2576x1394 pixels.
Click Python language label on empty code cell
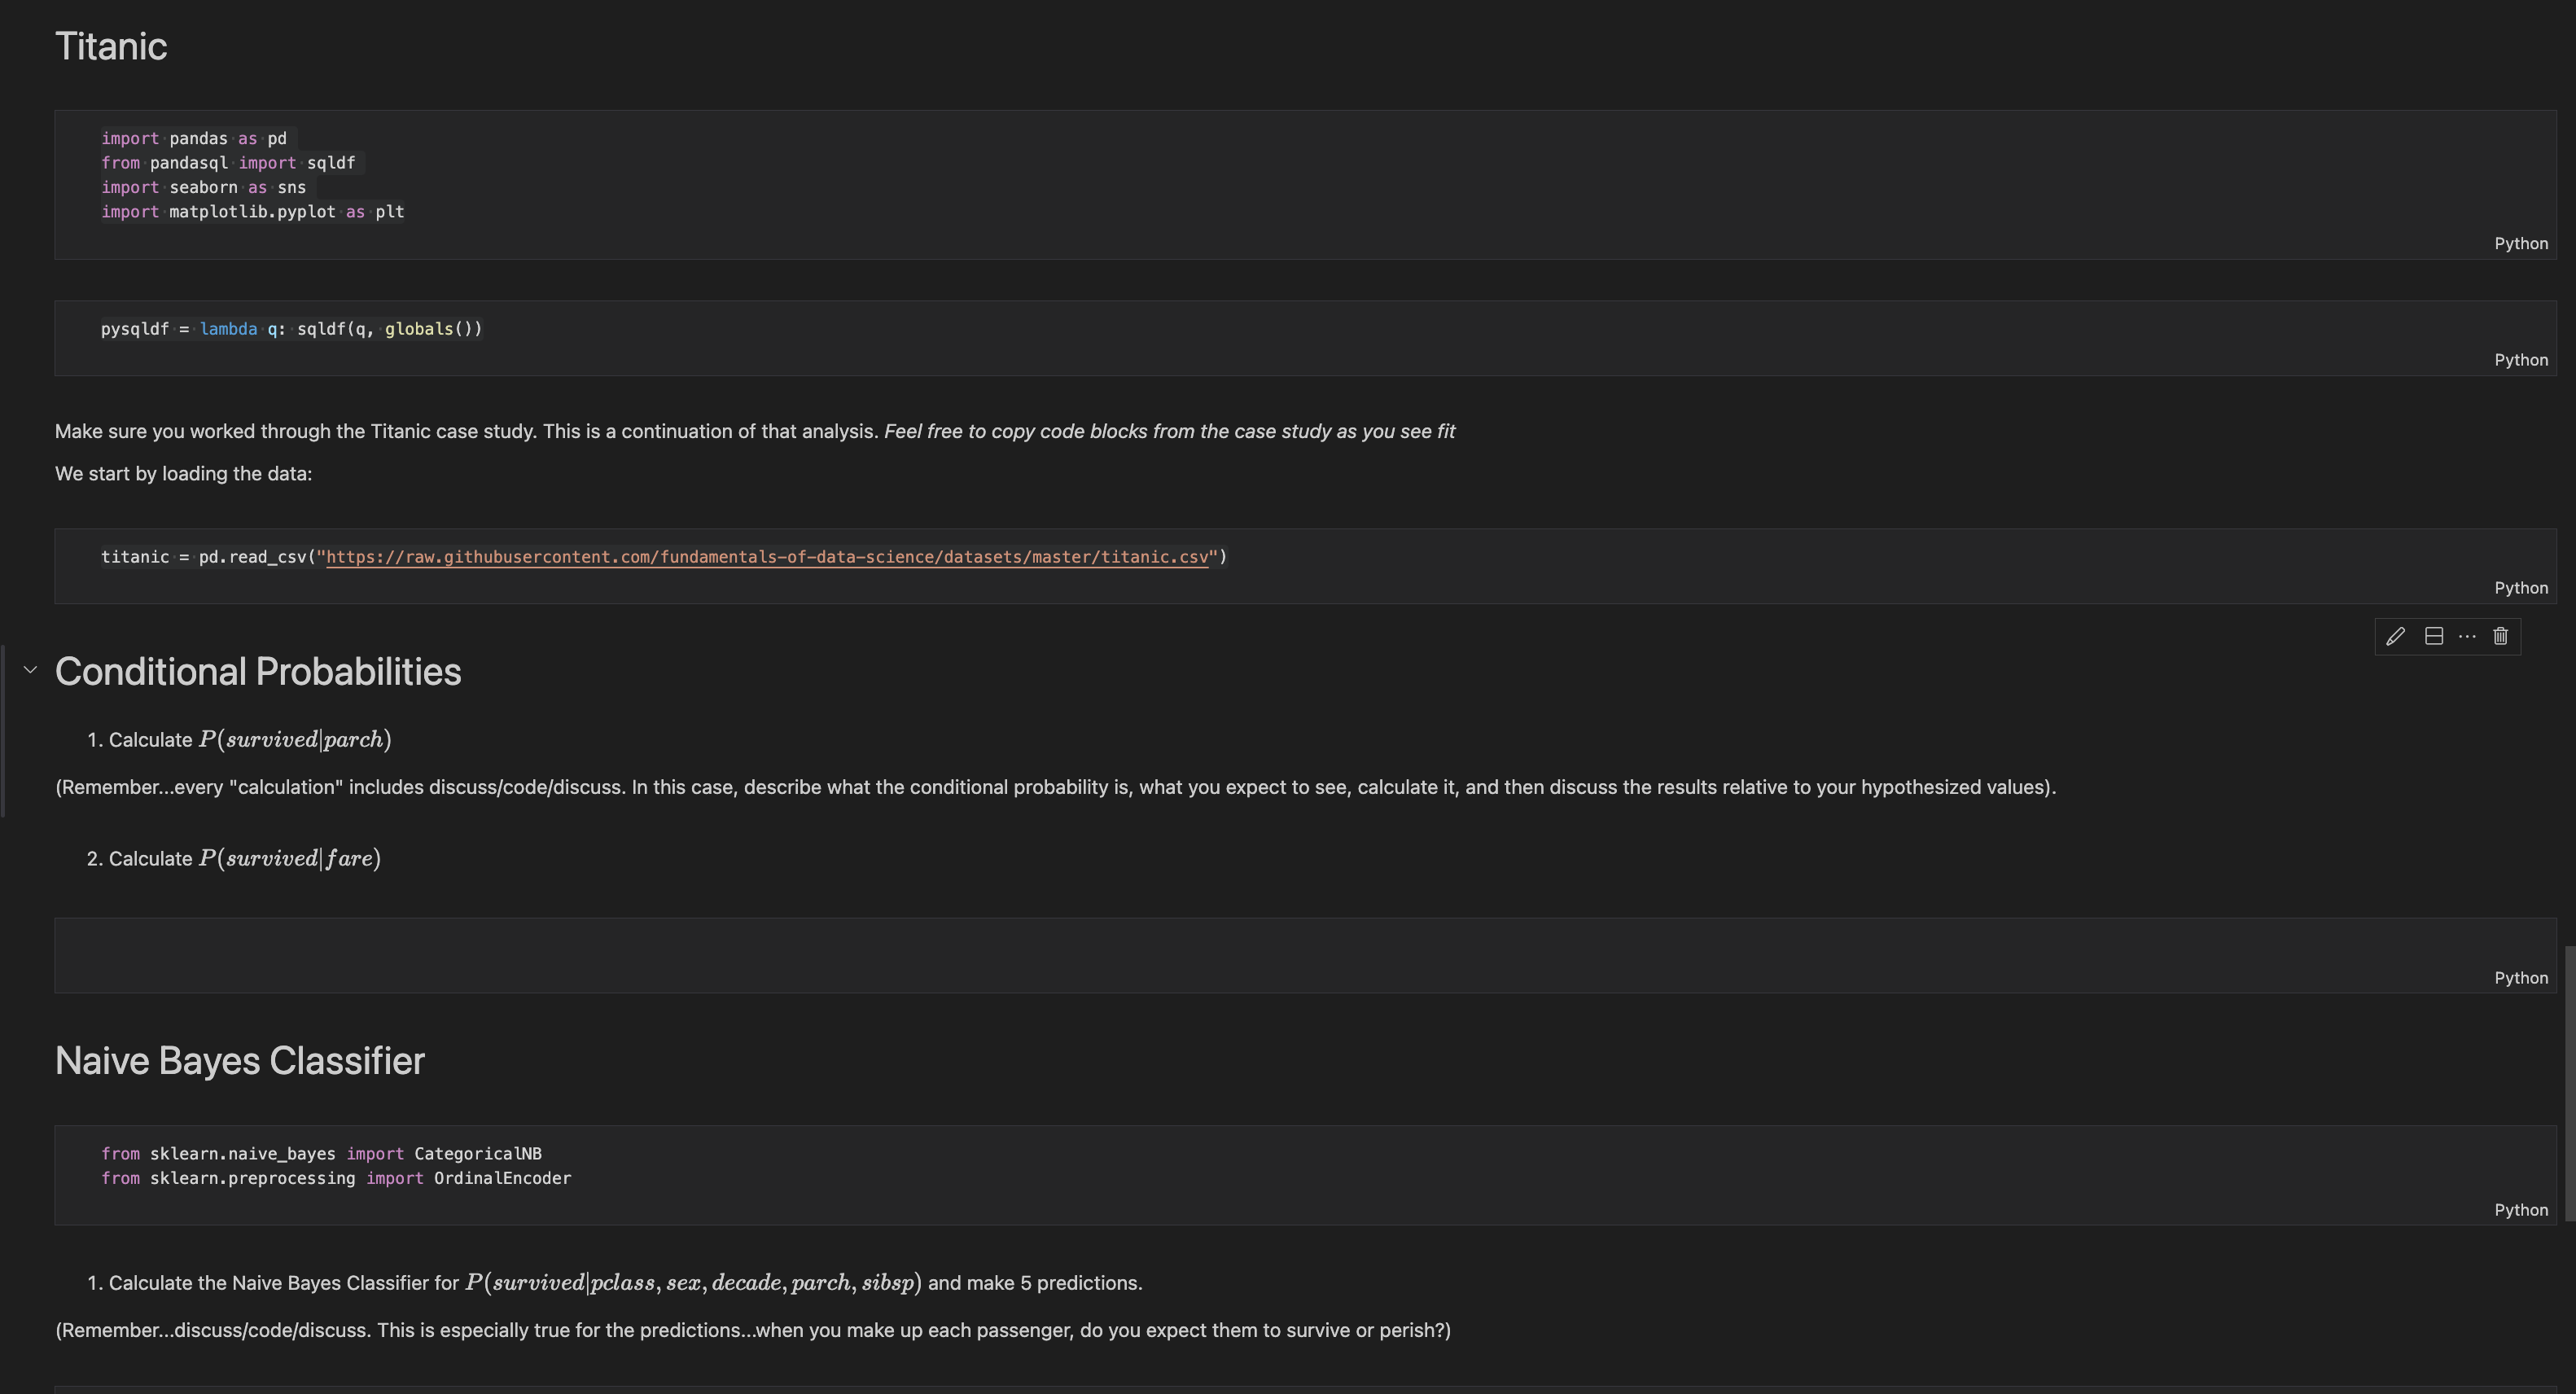(2520, 978)
